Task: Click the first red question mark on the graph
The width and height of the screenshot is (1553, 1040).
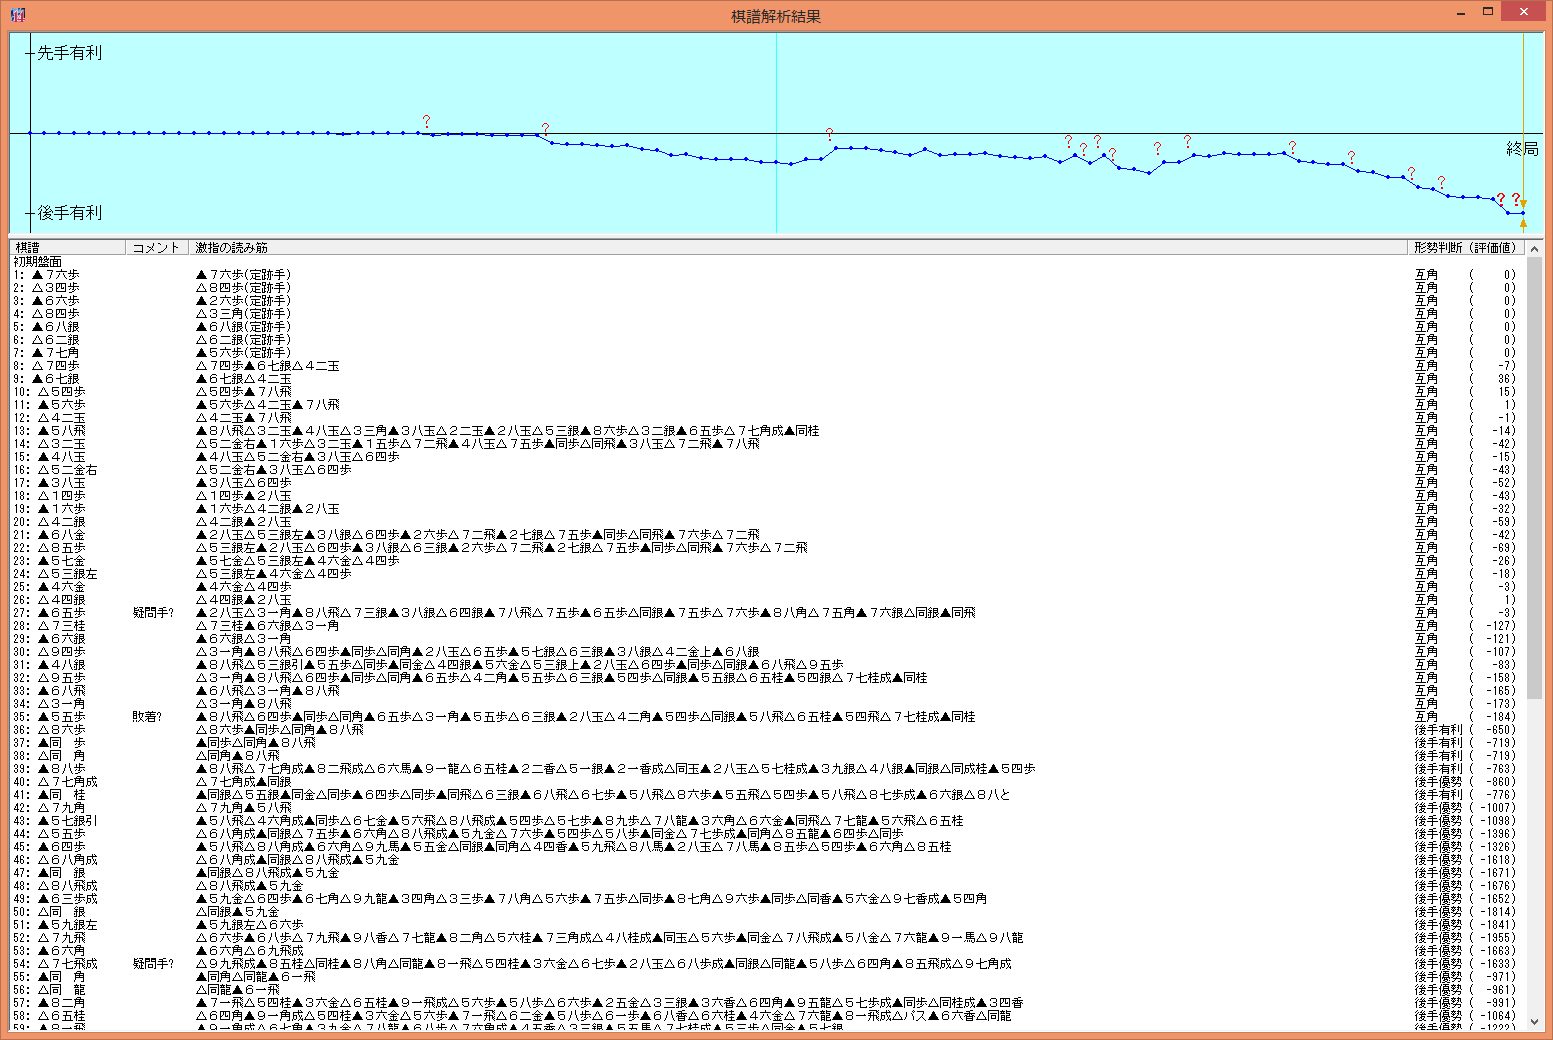Action: [x=426, y=121]
